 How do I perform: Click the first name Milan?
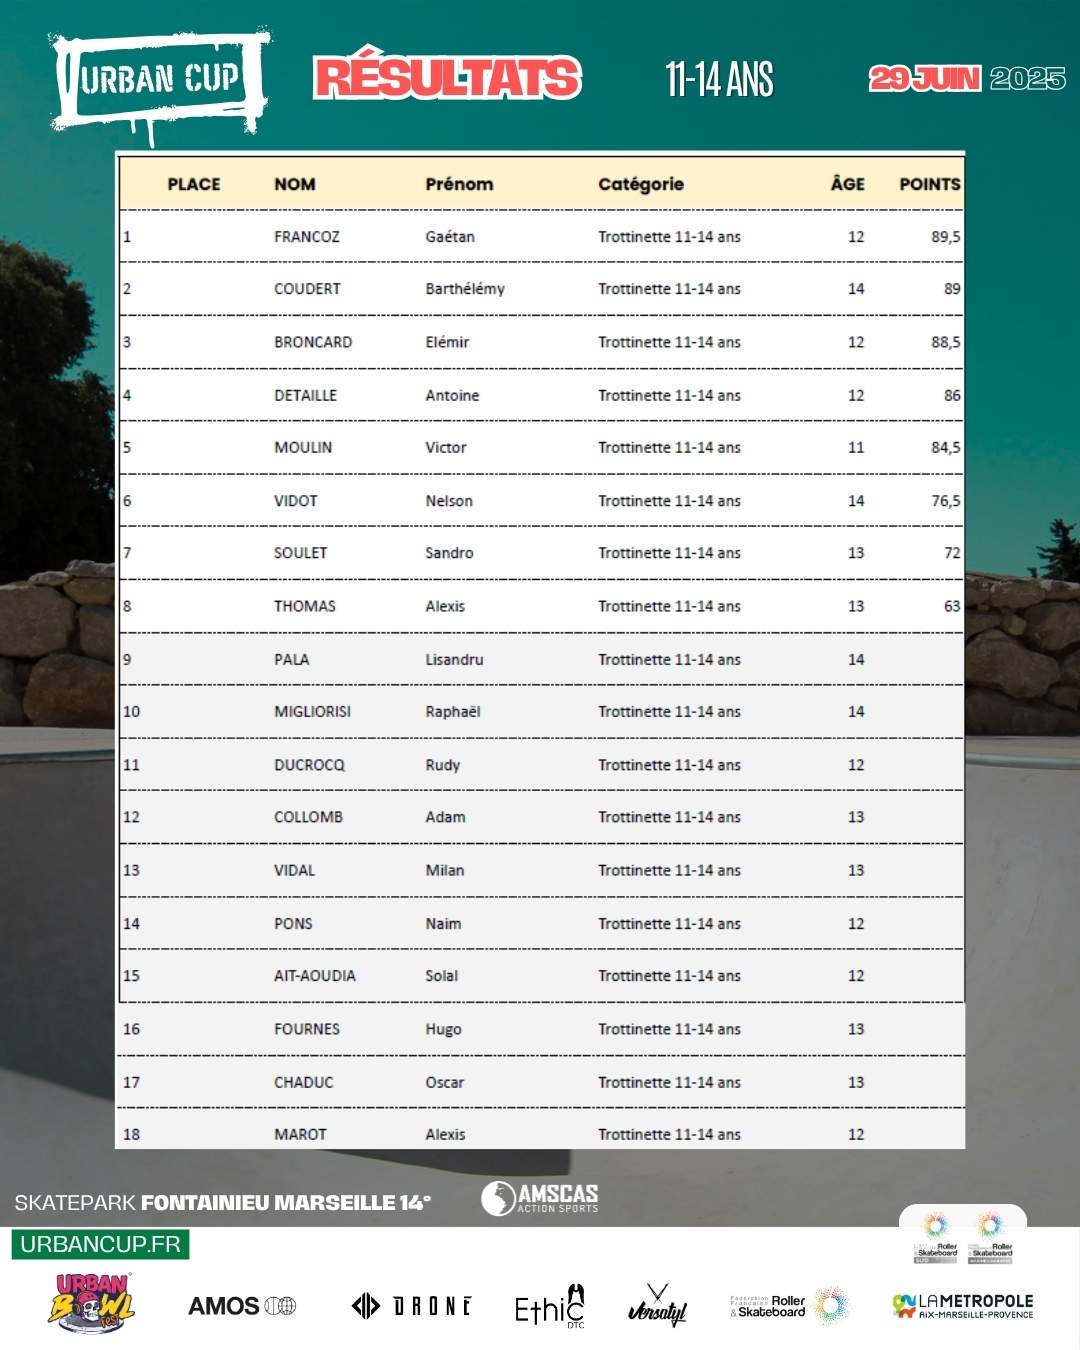445,870
